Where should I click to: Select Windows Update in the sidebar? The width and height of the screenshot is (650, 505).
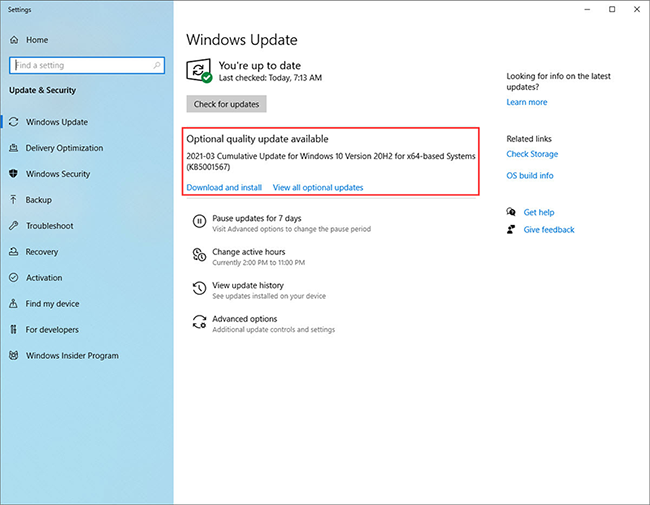tap(57, 122)
